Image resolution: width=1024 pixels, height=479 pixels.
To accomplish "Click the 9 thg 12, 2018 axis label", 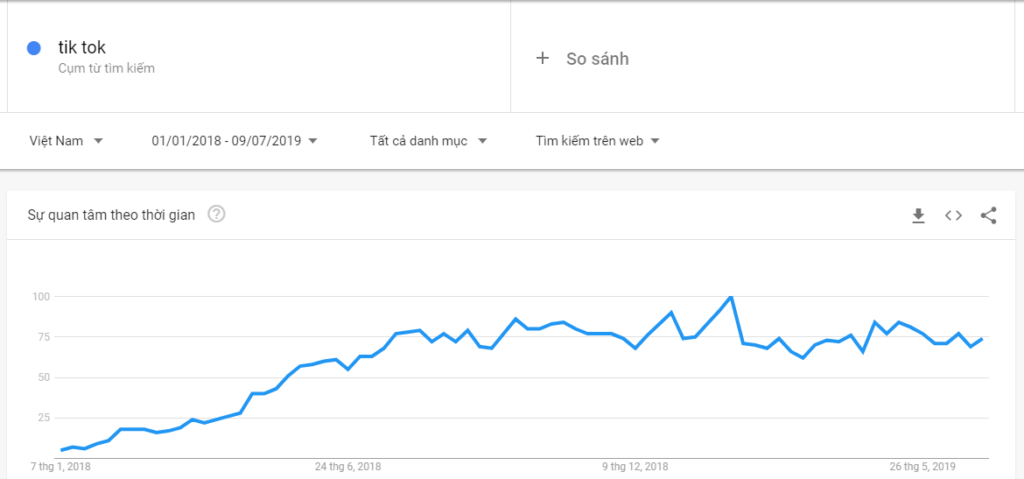I will (x=635, y=467).
